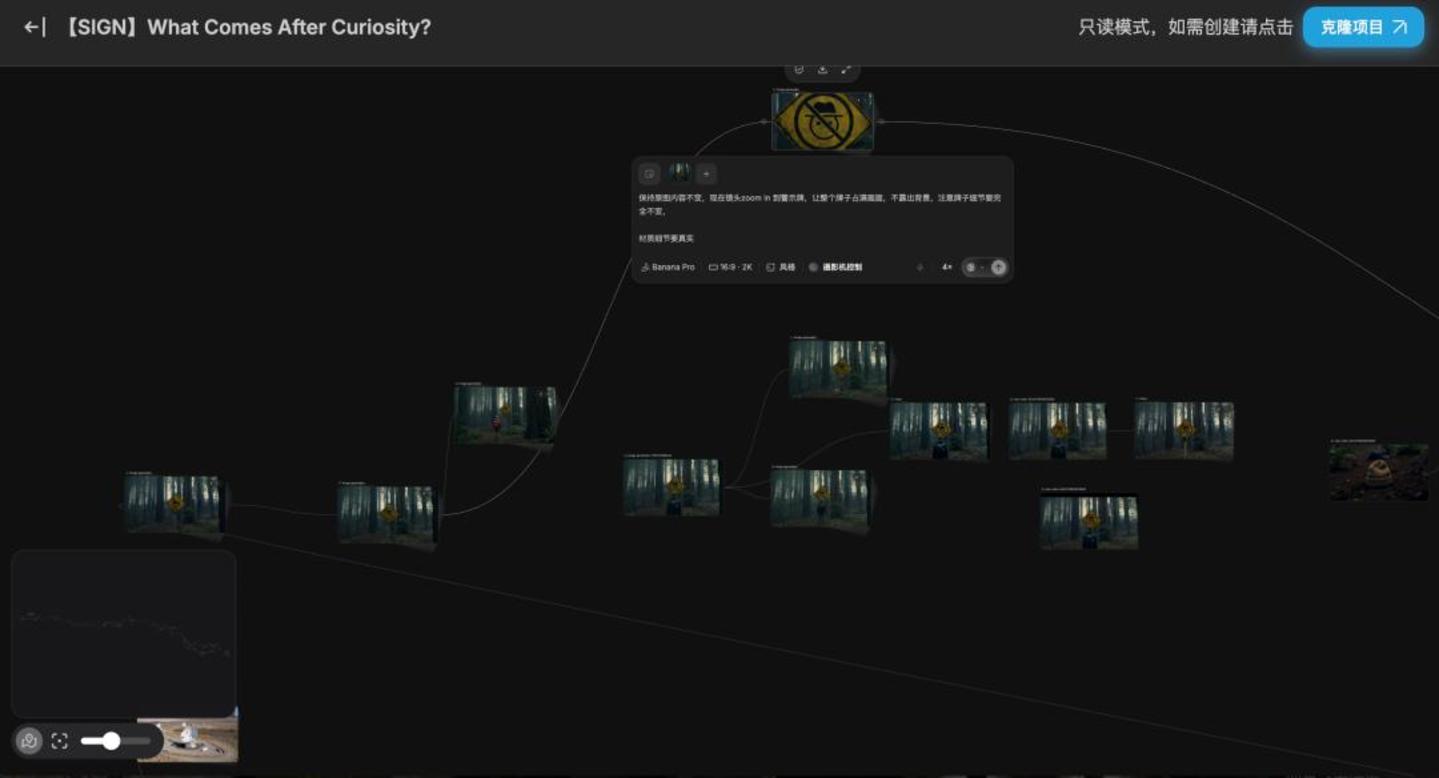Click the download icon above the sign node
The image size is (1439, 778).
[822, 69]
